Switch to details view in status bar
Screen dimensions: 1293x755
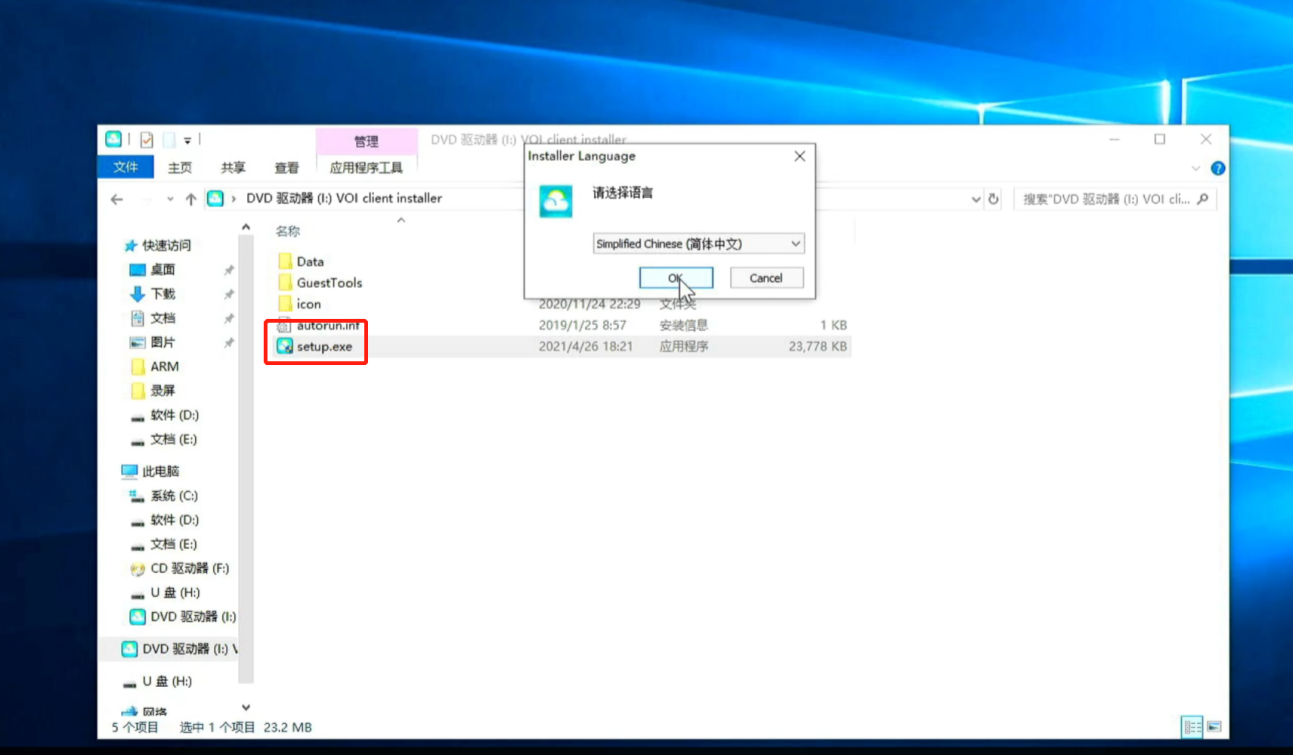[x=1191, y=727]
